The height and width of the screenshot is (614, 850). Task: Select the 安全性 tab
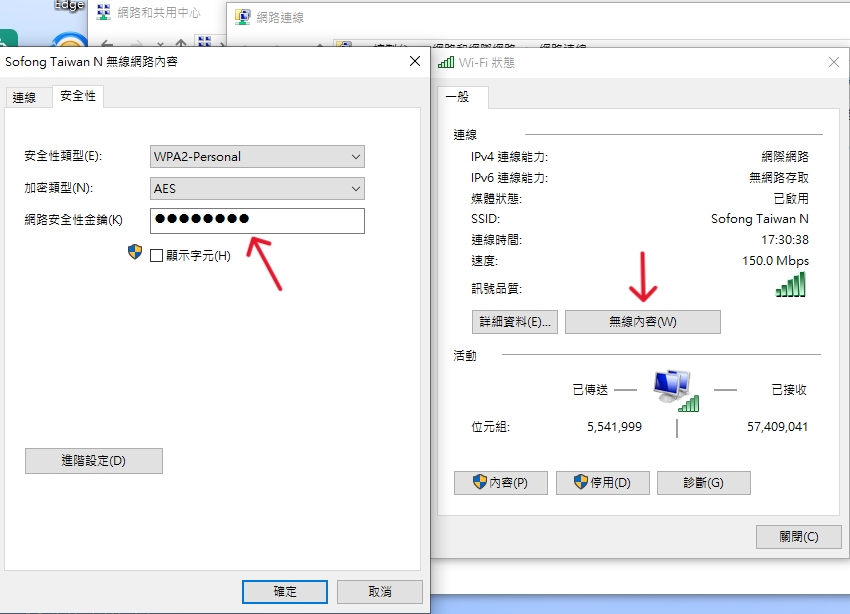(78, 96)
